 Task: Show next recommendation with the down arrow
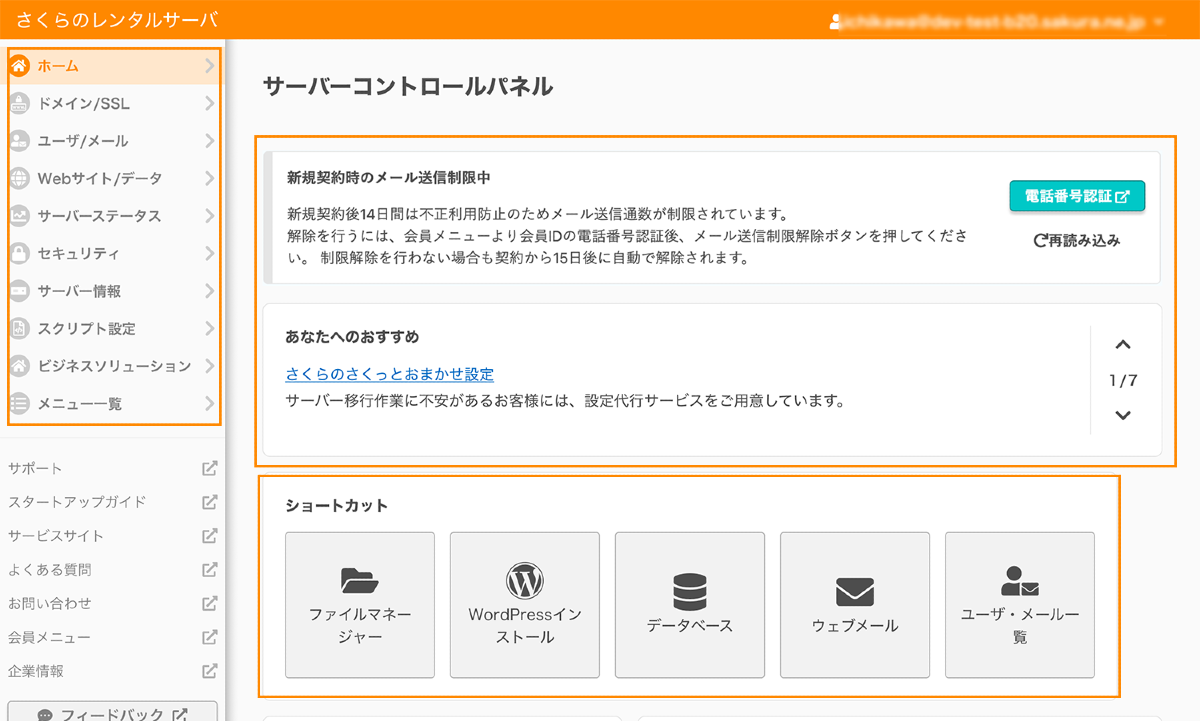pyautogui.click(x=1122, y=413)
